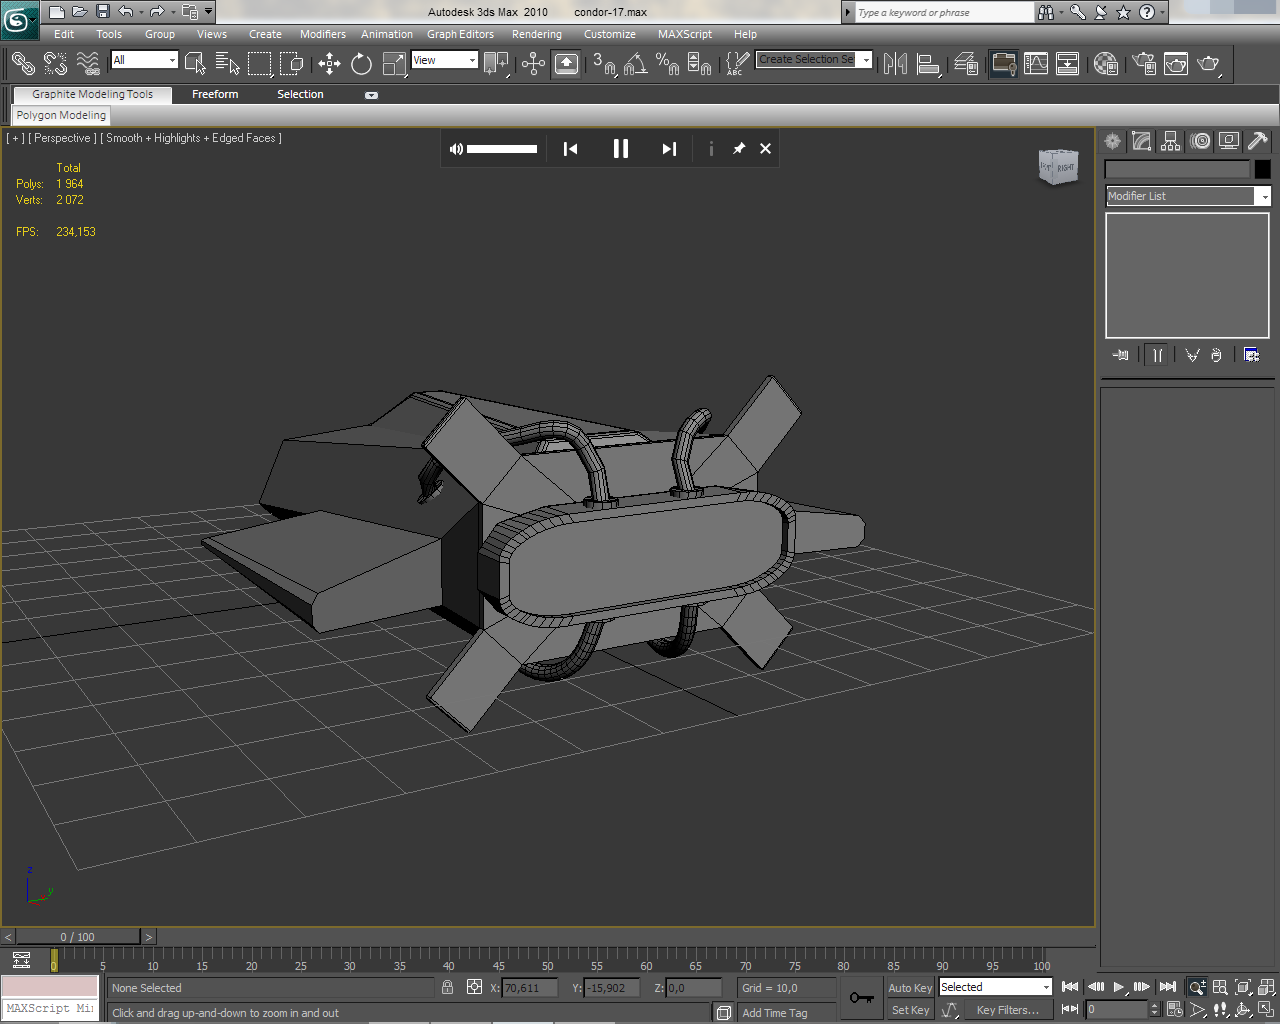Viewport: 1280px width, 1024px height.
Task: Switch to the Selection ribbon tab
Action: (300, 94)
